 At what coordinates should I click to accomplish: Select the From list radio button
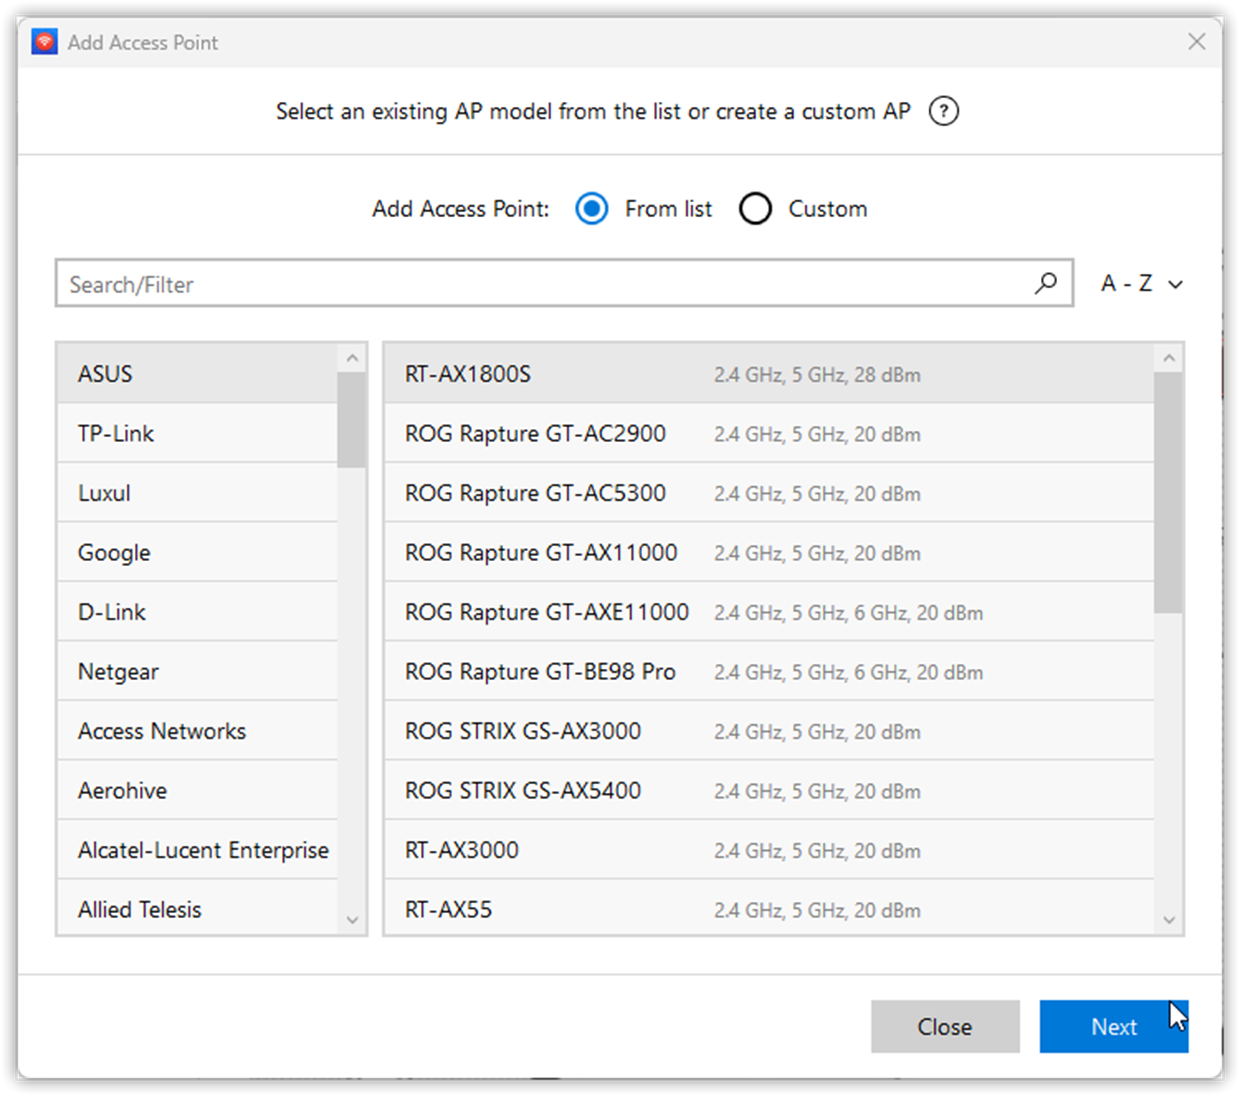pyautogui.click(x=591, y=208)
